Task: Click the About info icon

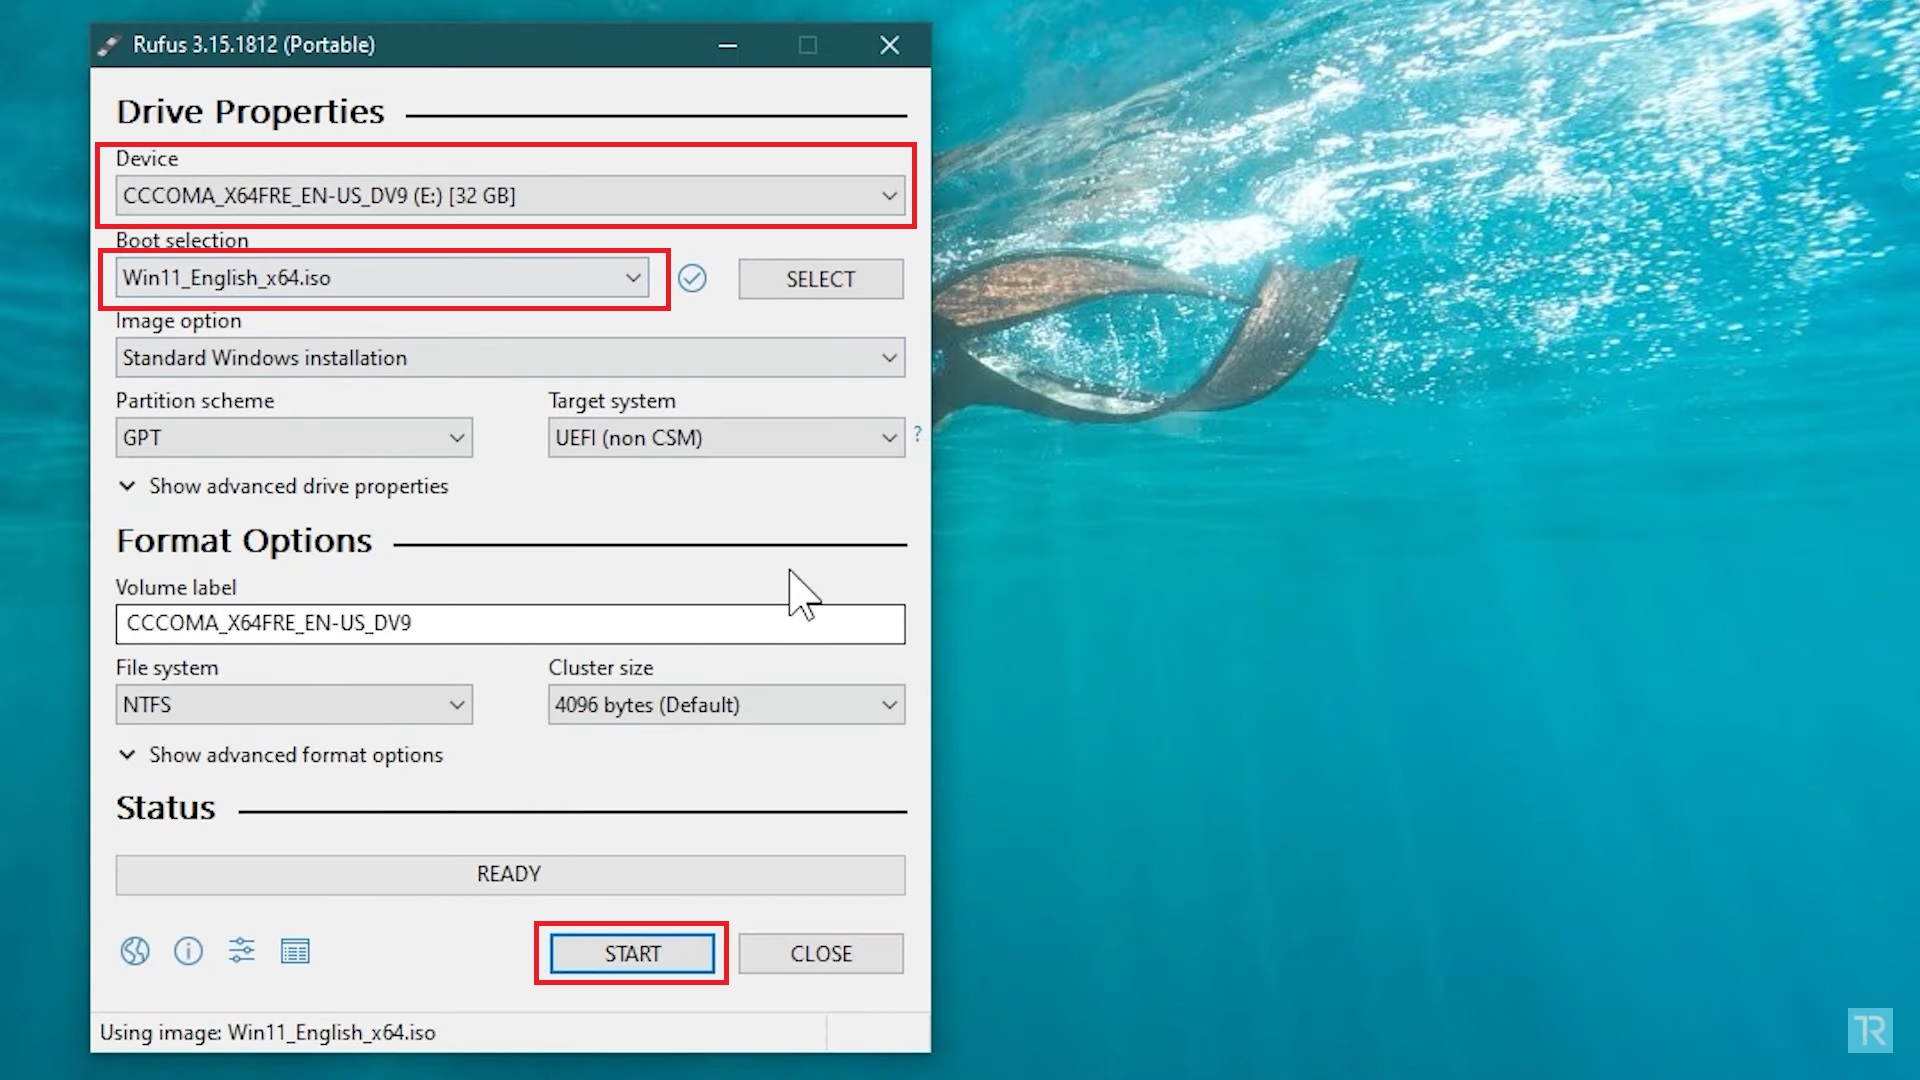Action: [x=188, y=951]
